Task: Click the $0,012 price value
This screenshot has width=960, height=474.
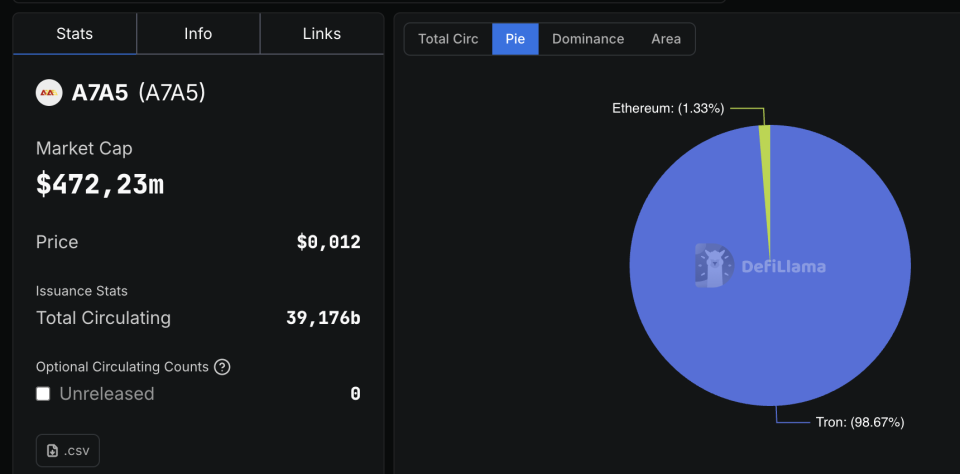Action: (328, 242)
